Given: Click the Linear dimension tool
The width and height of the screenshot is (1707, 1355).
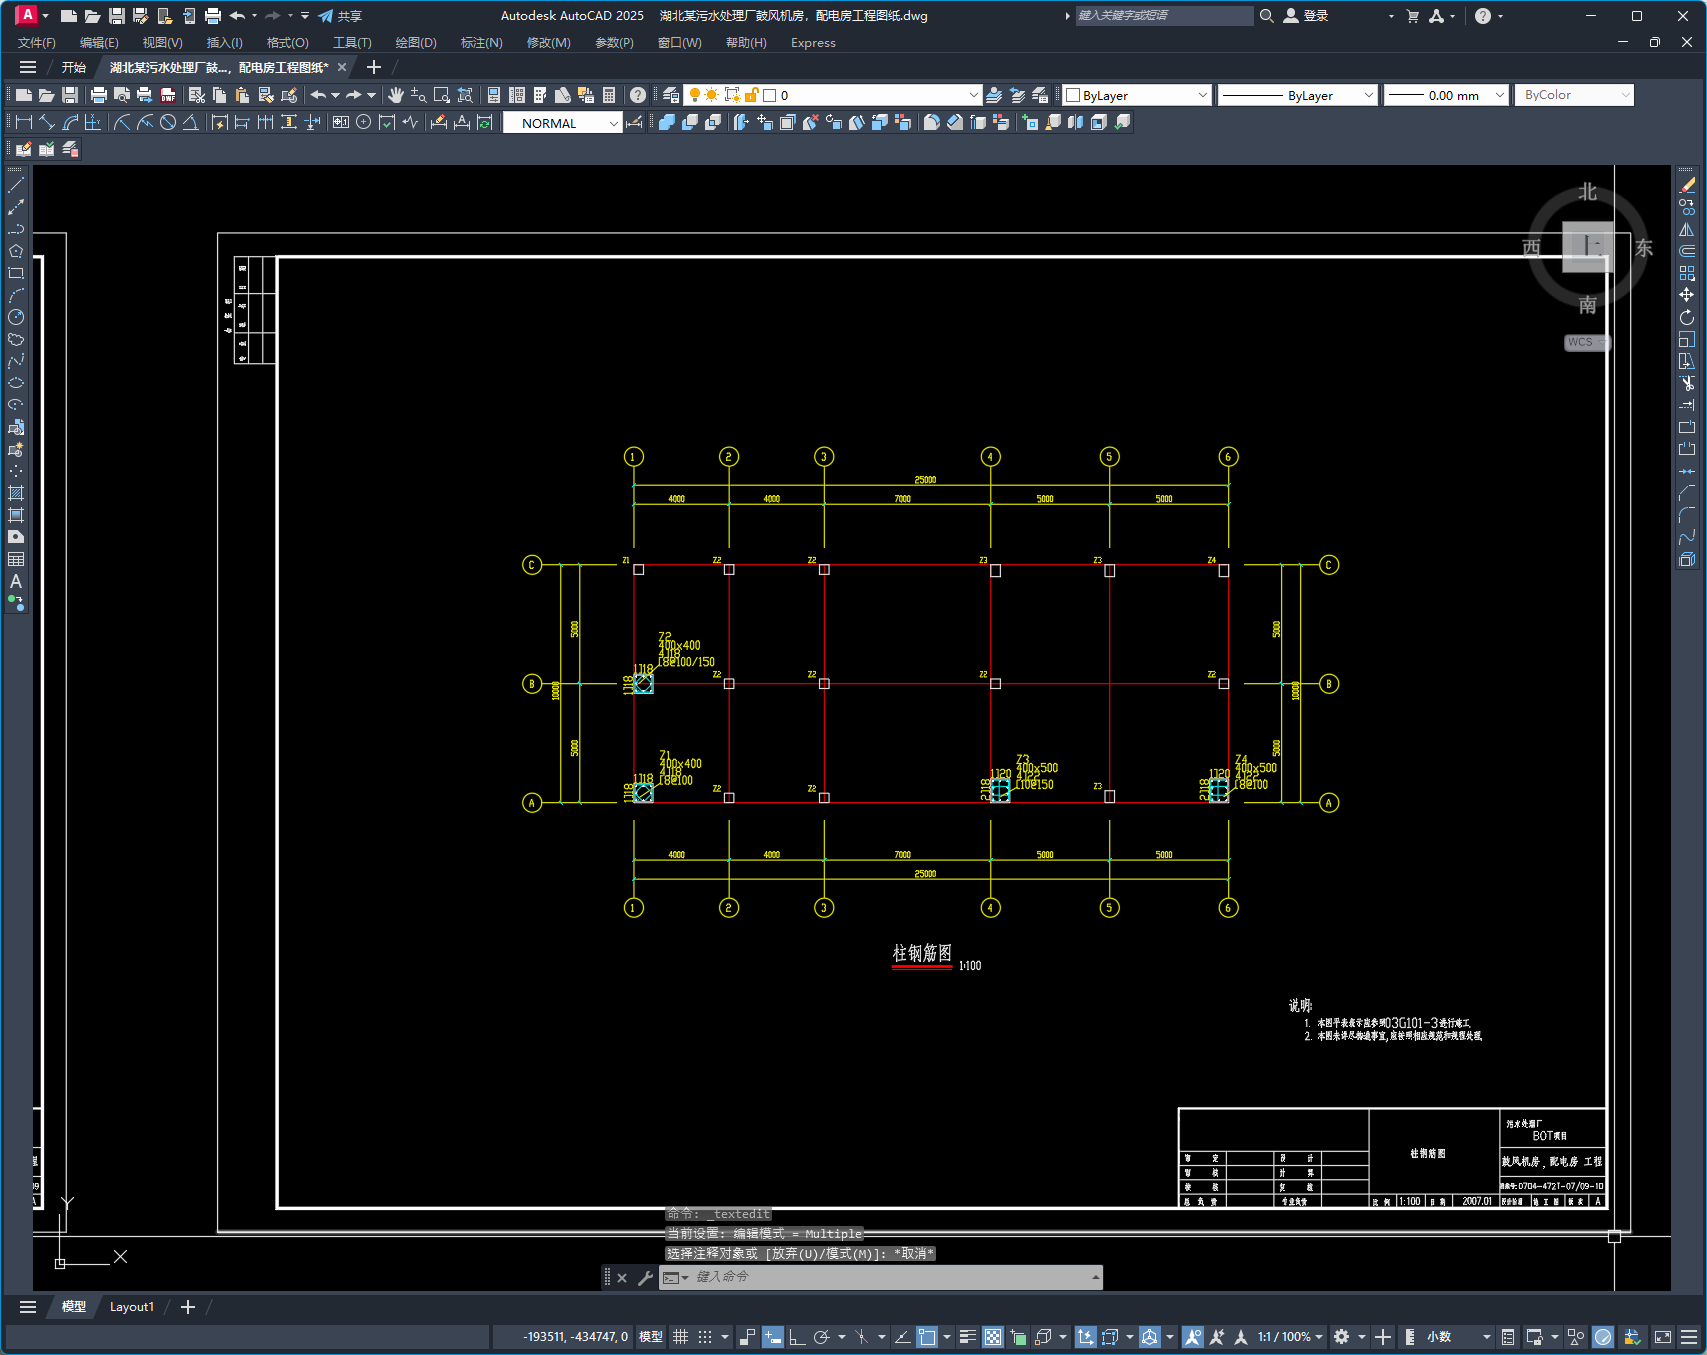Looking at the screenshot, I should 24,122.
